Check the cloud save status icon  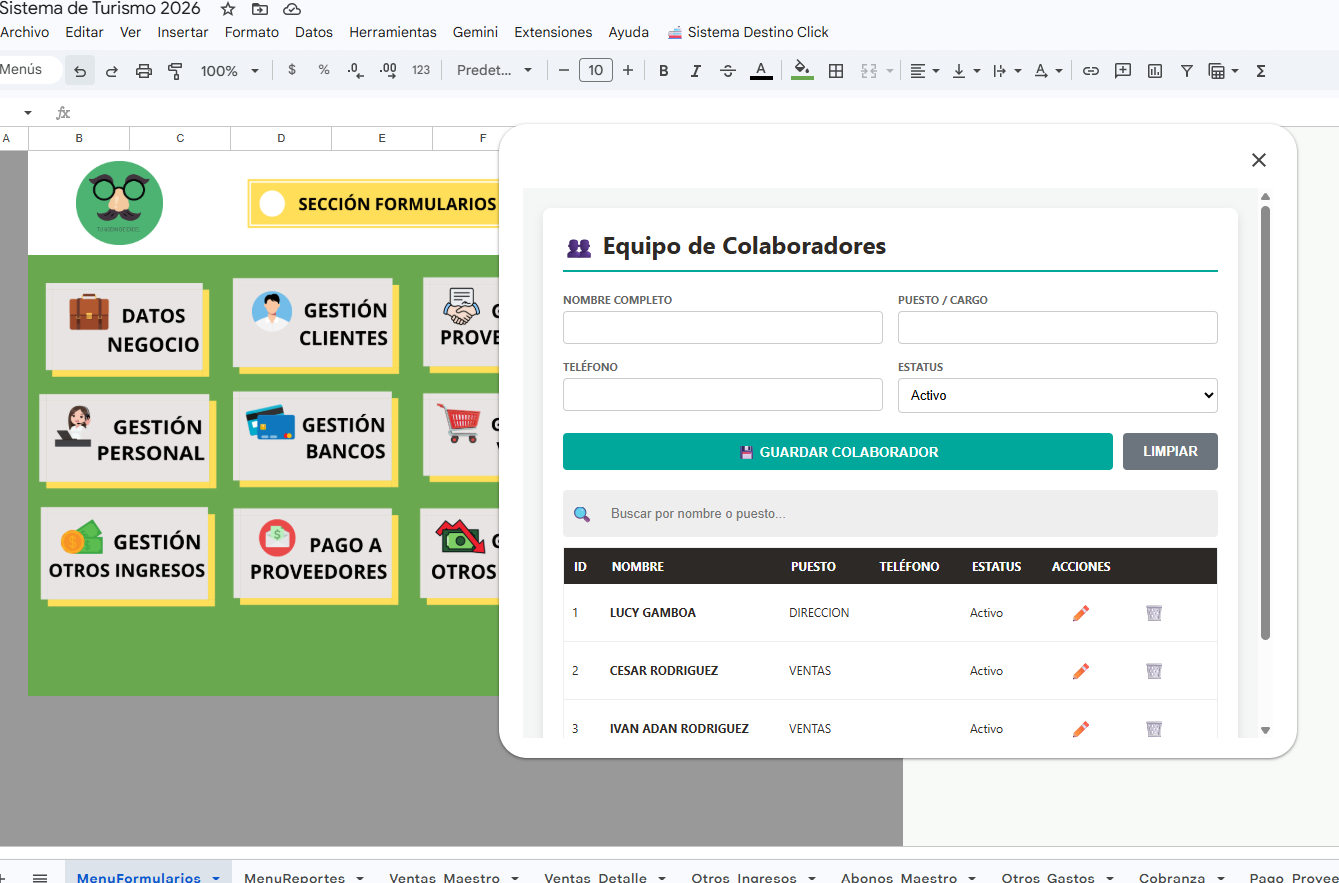tap(292, 9)
